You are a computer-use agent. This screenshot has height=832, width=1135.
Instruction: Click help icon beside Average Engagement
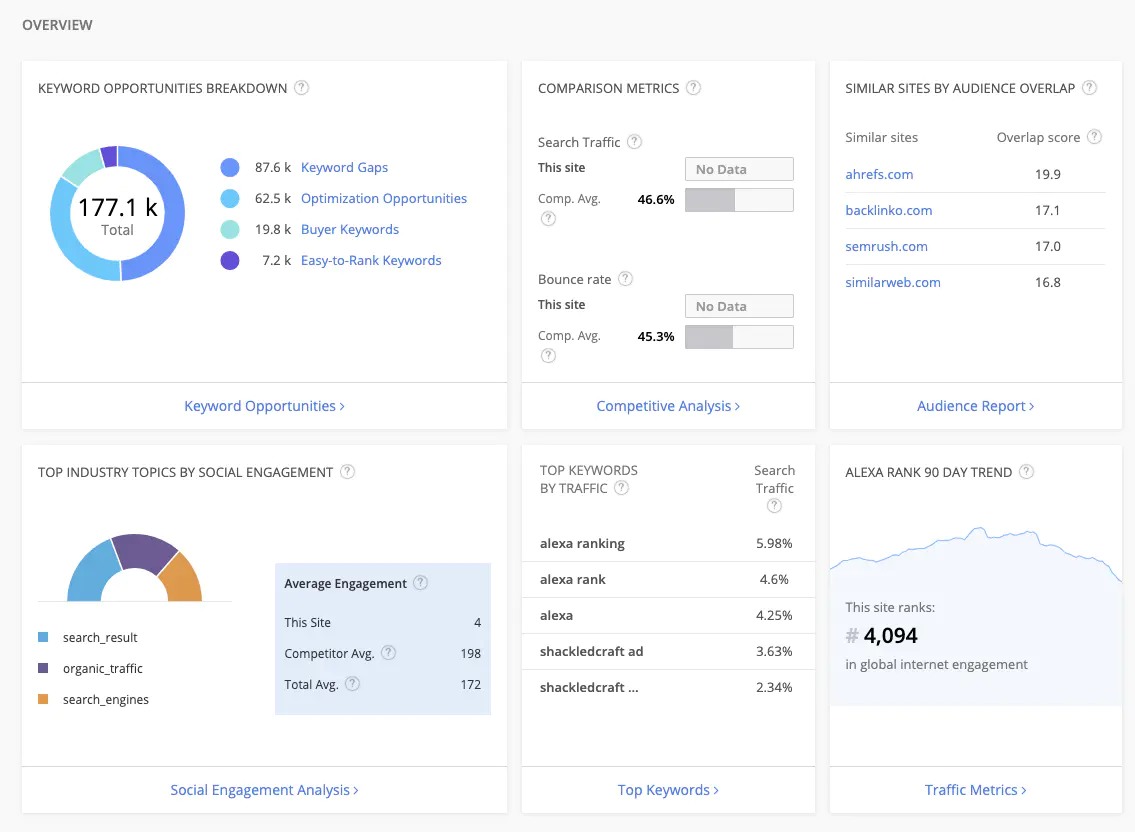click(421, 583)
